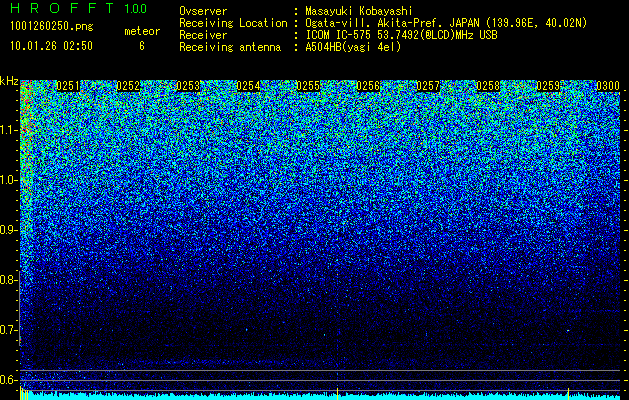
Task: Click the 1.1 kHz axis label
Action: [x=9, y=130]
